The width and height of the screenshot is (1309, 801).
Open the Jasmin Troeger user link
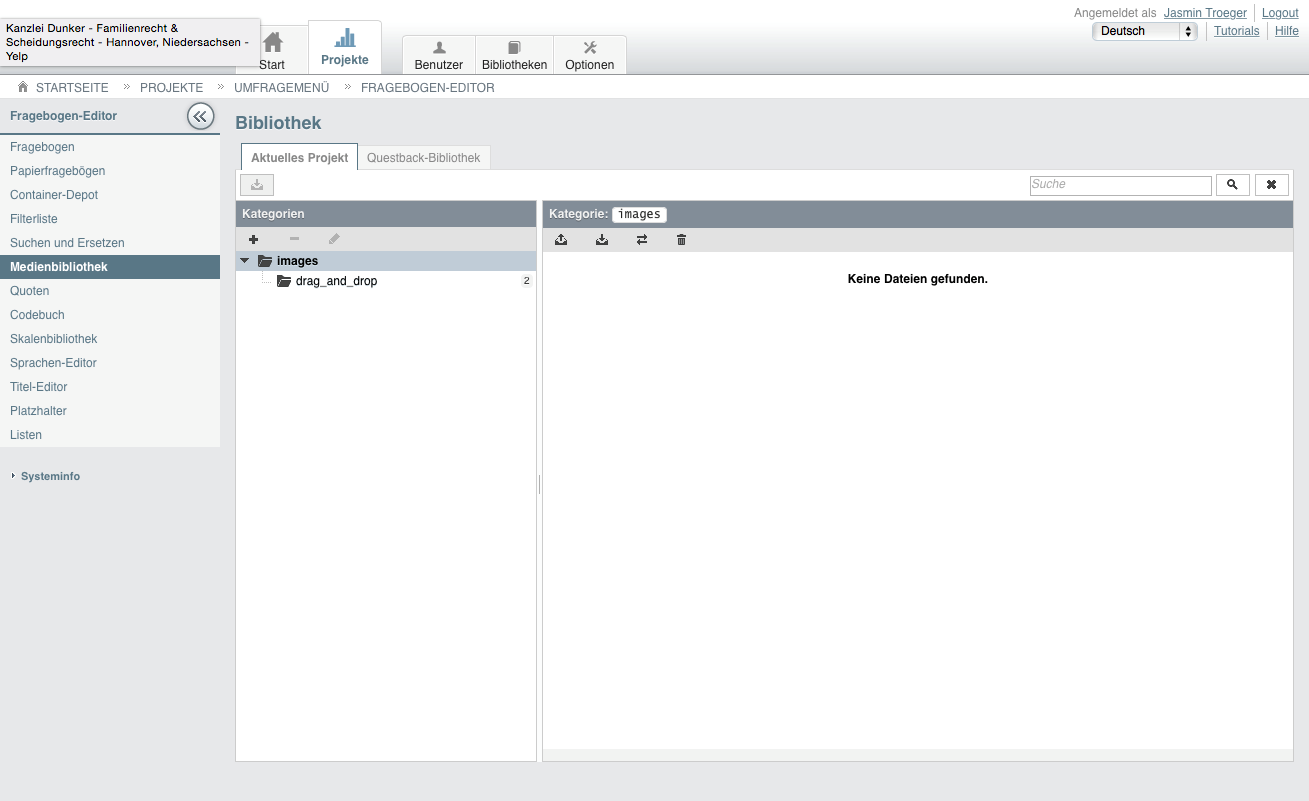[x=1205, y=13]
